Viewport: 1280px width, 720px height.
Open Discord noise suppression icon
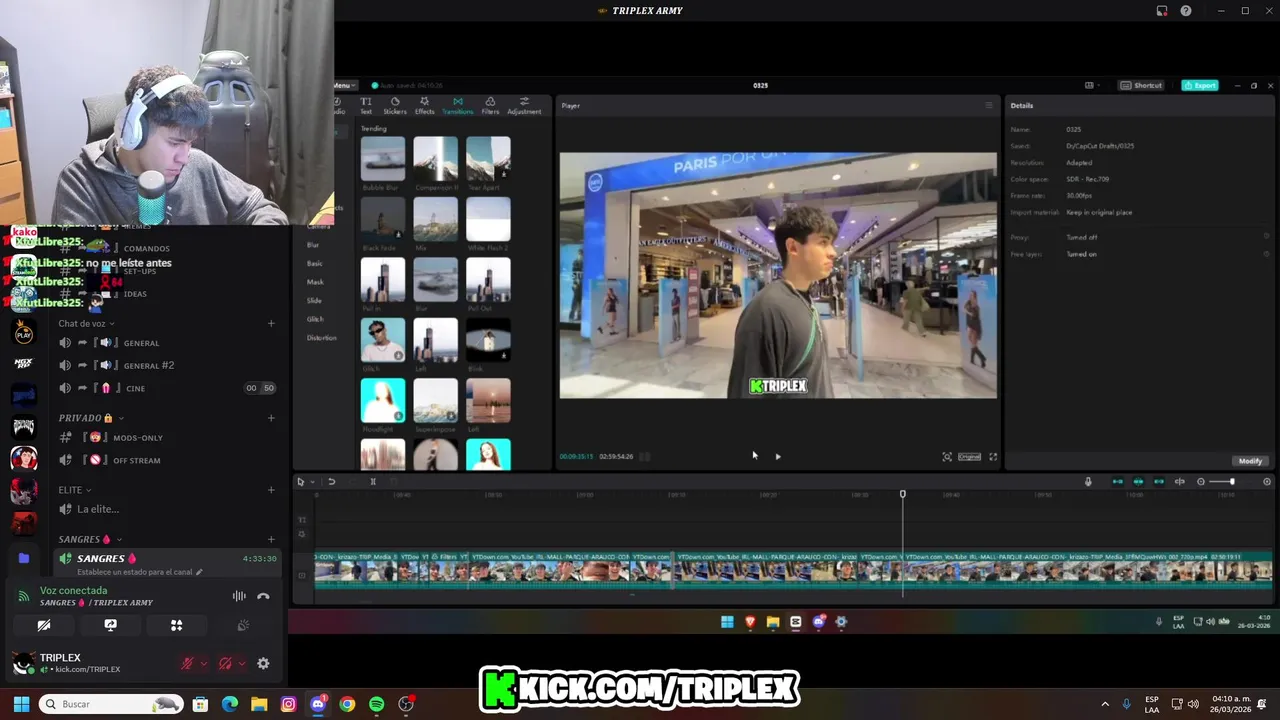(x=239, y=596)
